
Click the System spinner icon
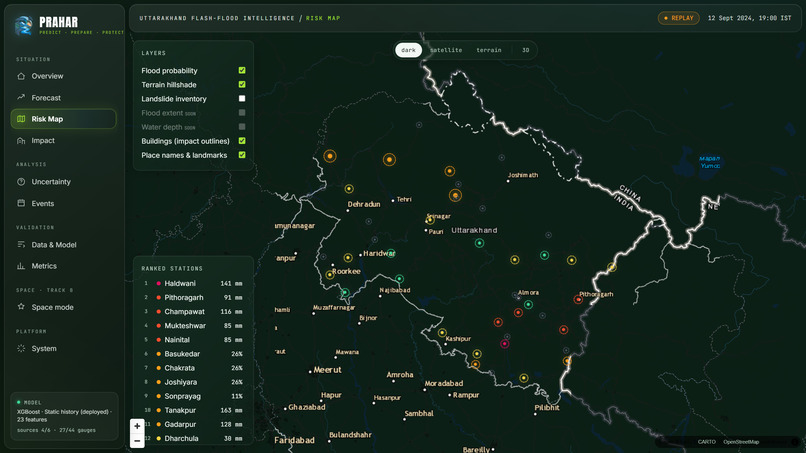tap(21, 348)
